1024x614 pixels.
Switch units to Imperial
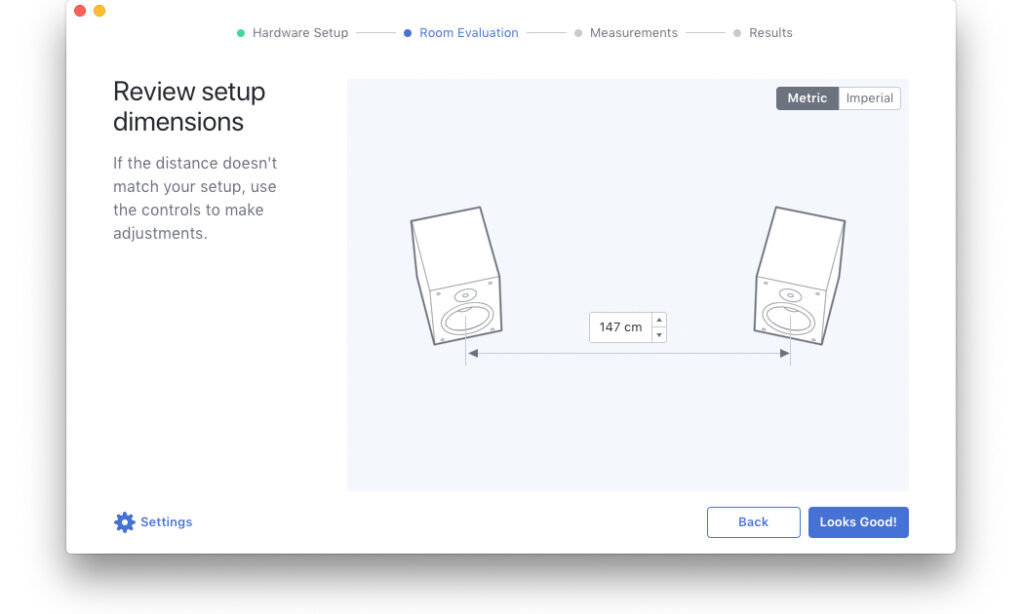869,98
